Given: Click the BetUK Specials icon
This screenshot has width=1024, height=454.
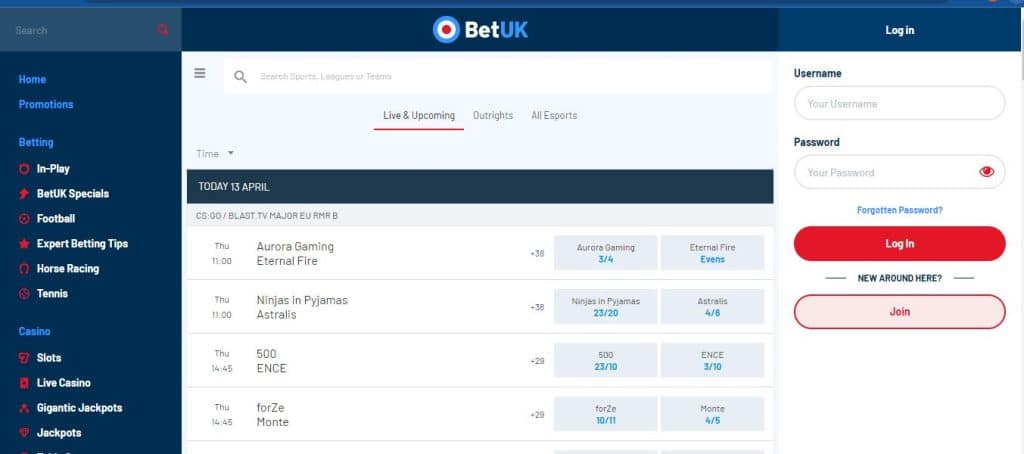Looking at the screenshot, I should [x=24, y=193].
